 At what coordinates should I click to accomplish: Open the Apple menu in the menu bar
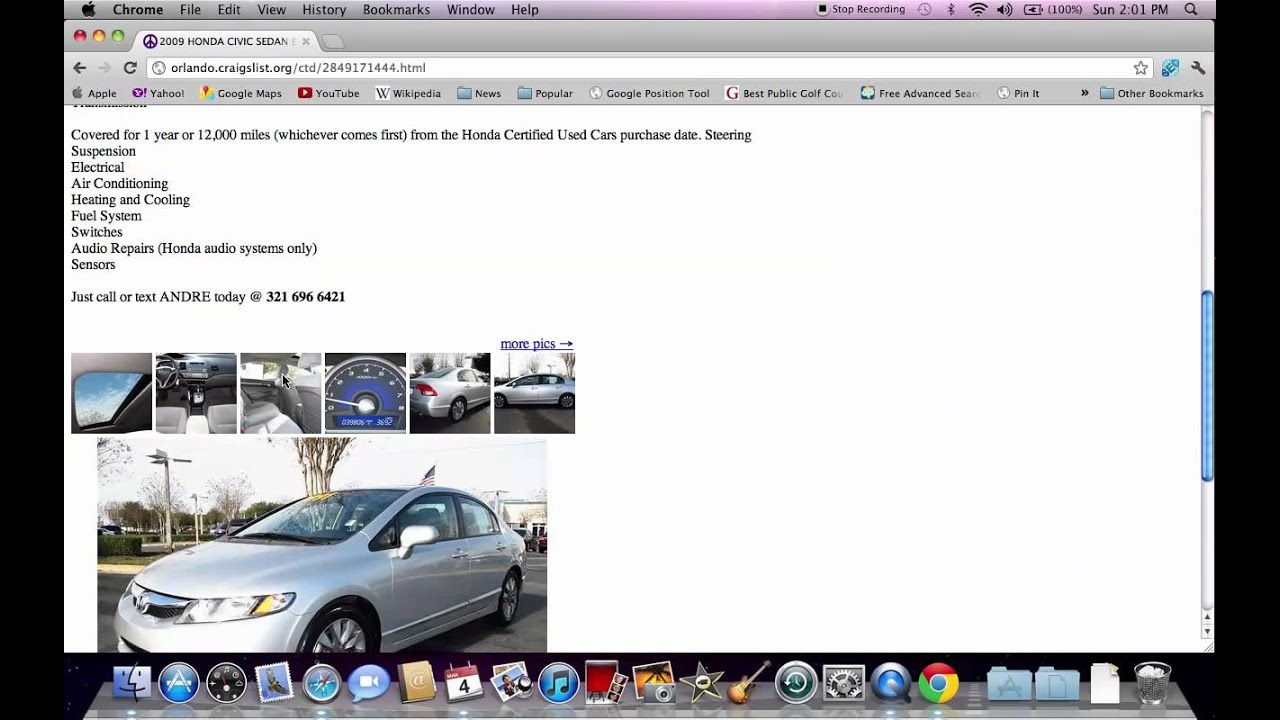click(88, 9)
